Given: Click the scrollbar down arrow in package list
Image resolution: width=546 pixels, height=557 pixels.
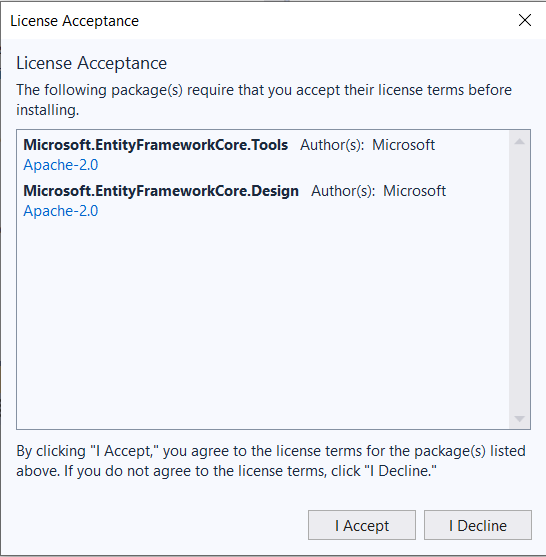Looking at the screenshot, I should [x=519, y=419].
